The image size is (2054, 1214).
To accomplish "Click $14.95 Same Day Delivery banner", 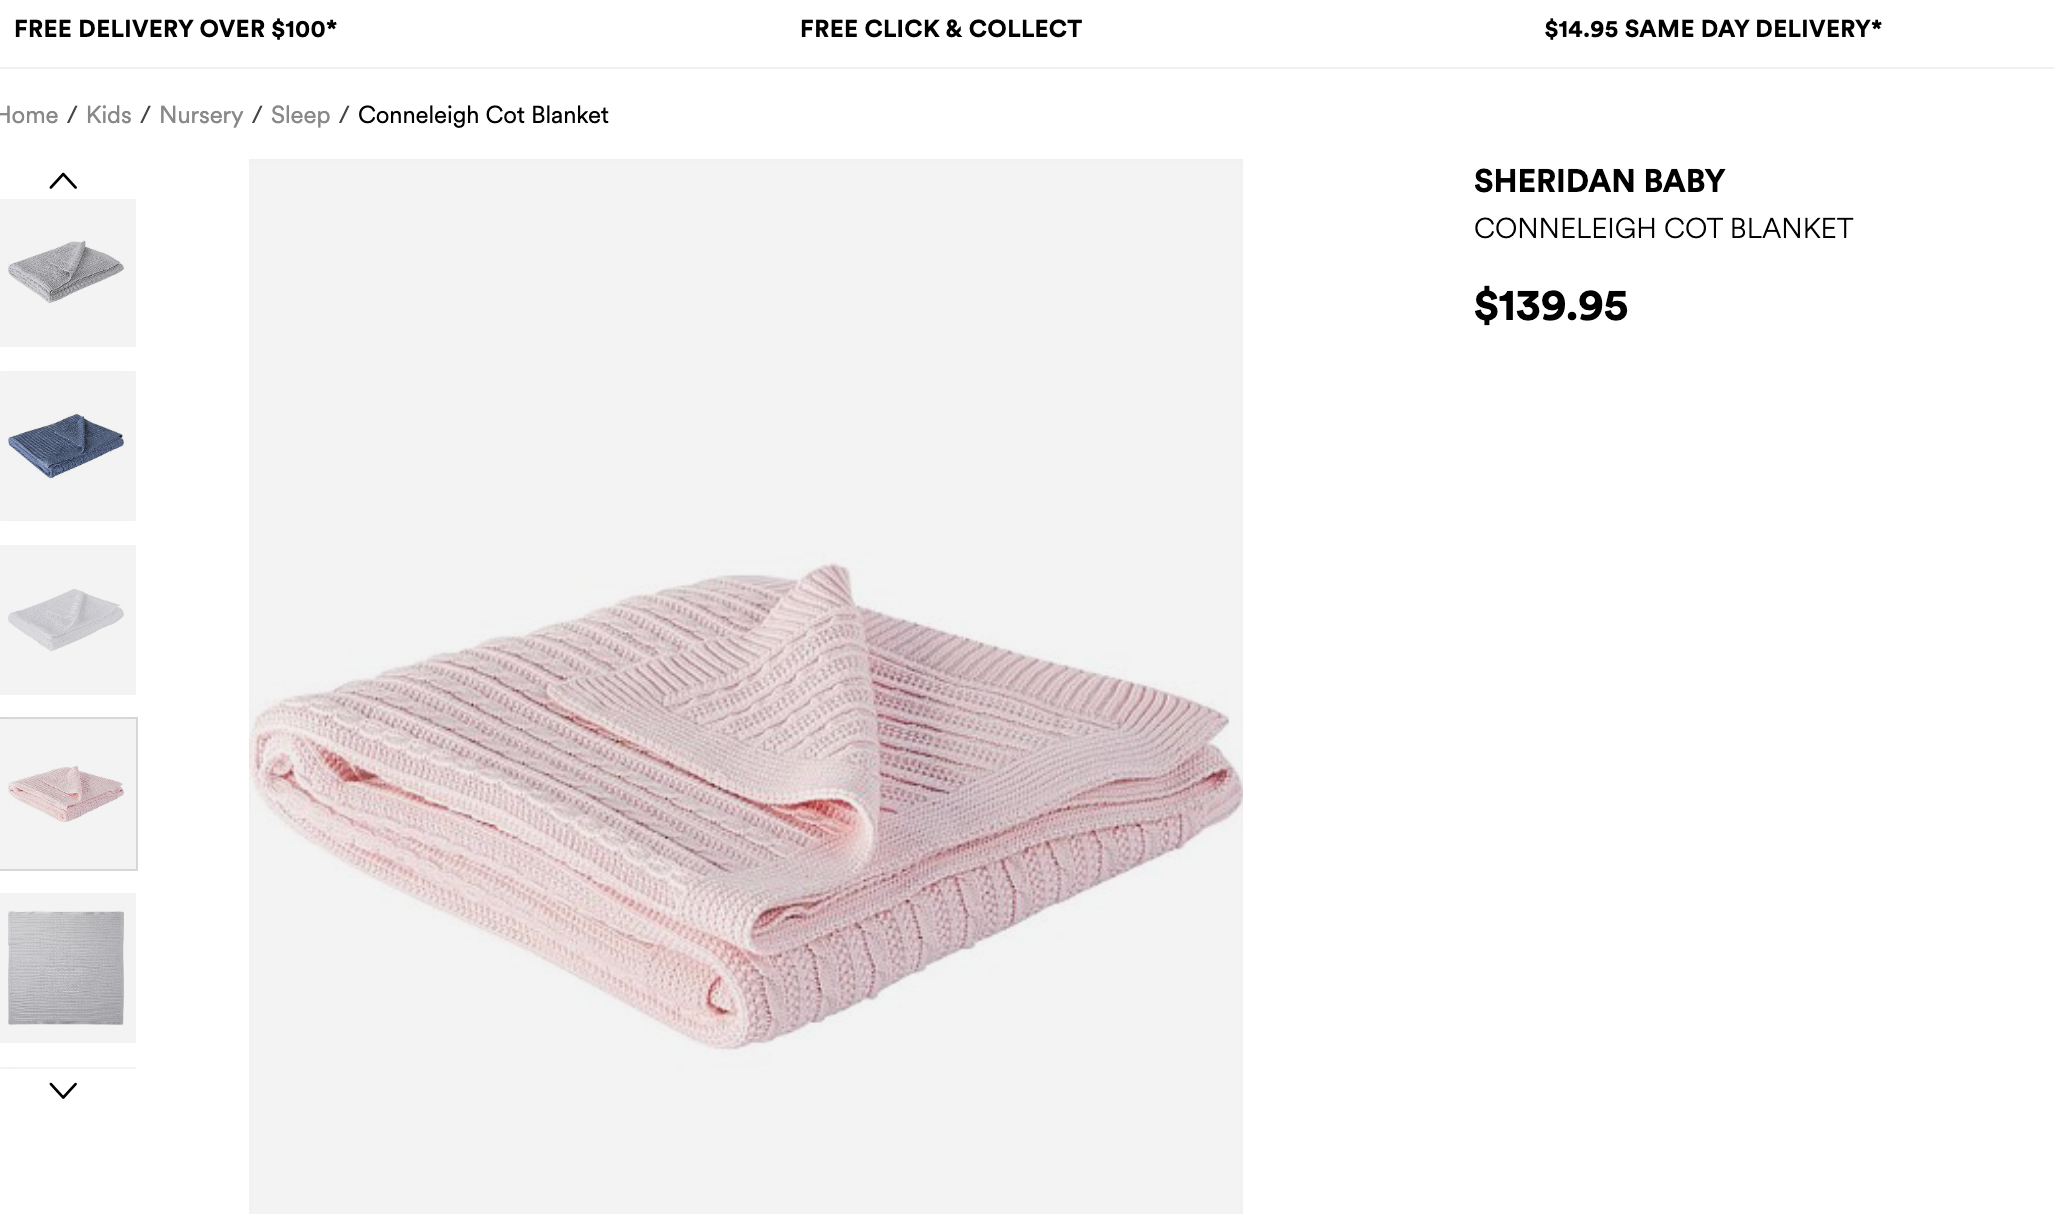I will [x=1712, y=29].
